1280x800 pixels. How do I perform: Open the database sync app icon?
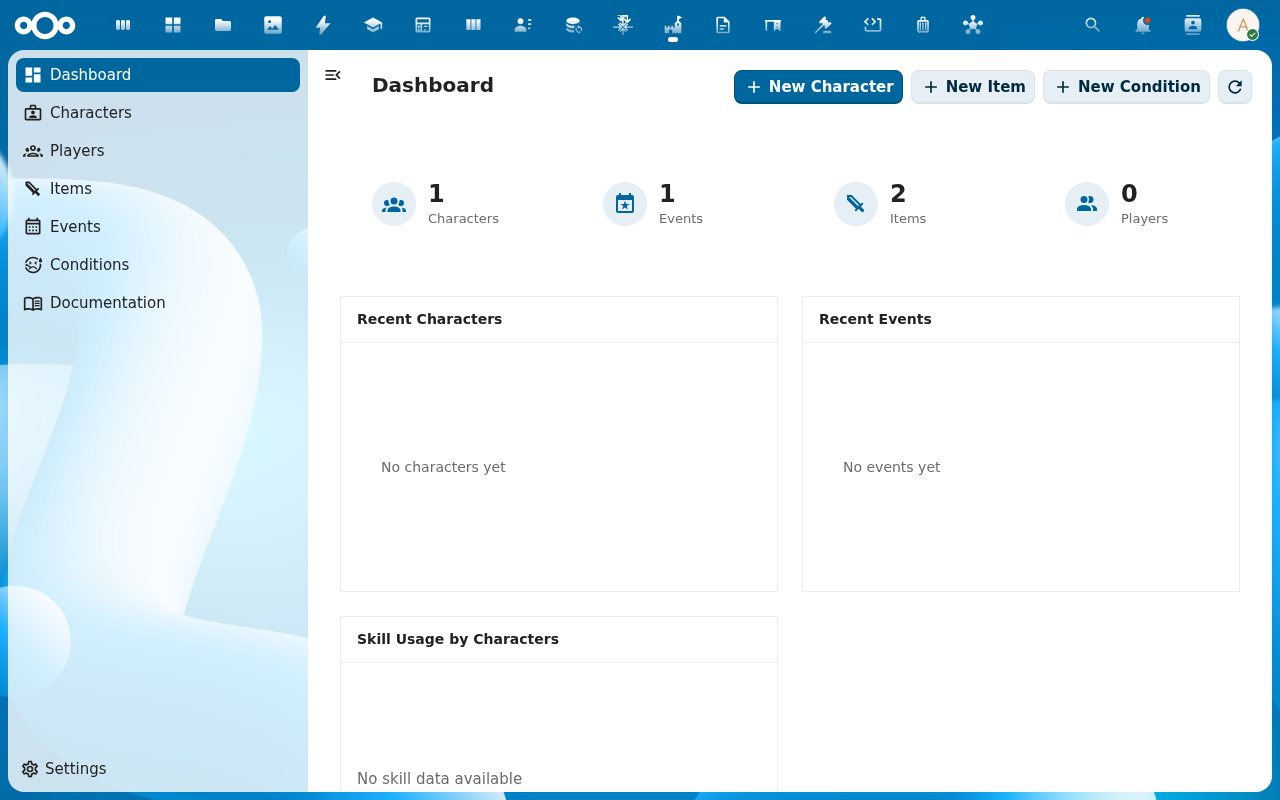573,25
